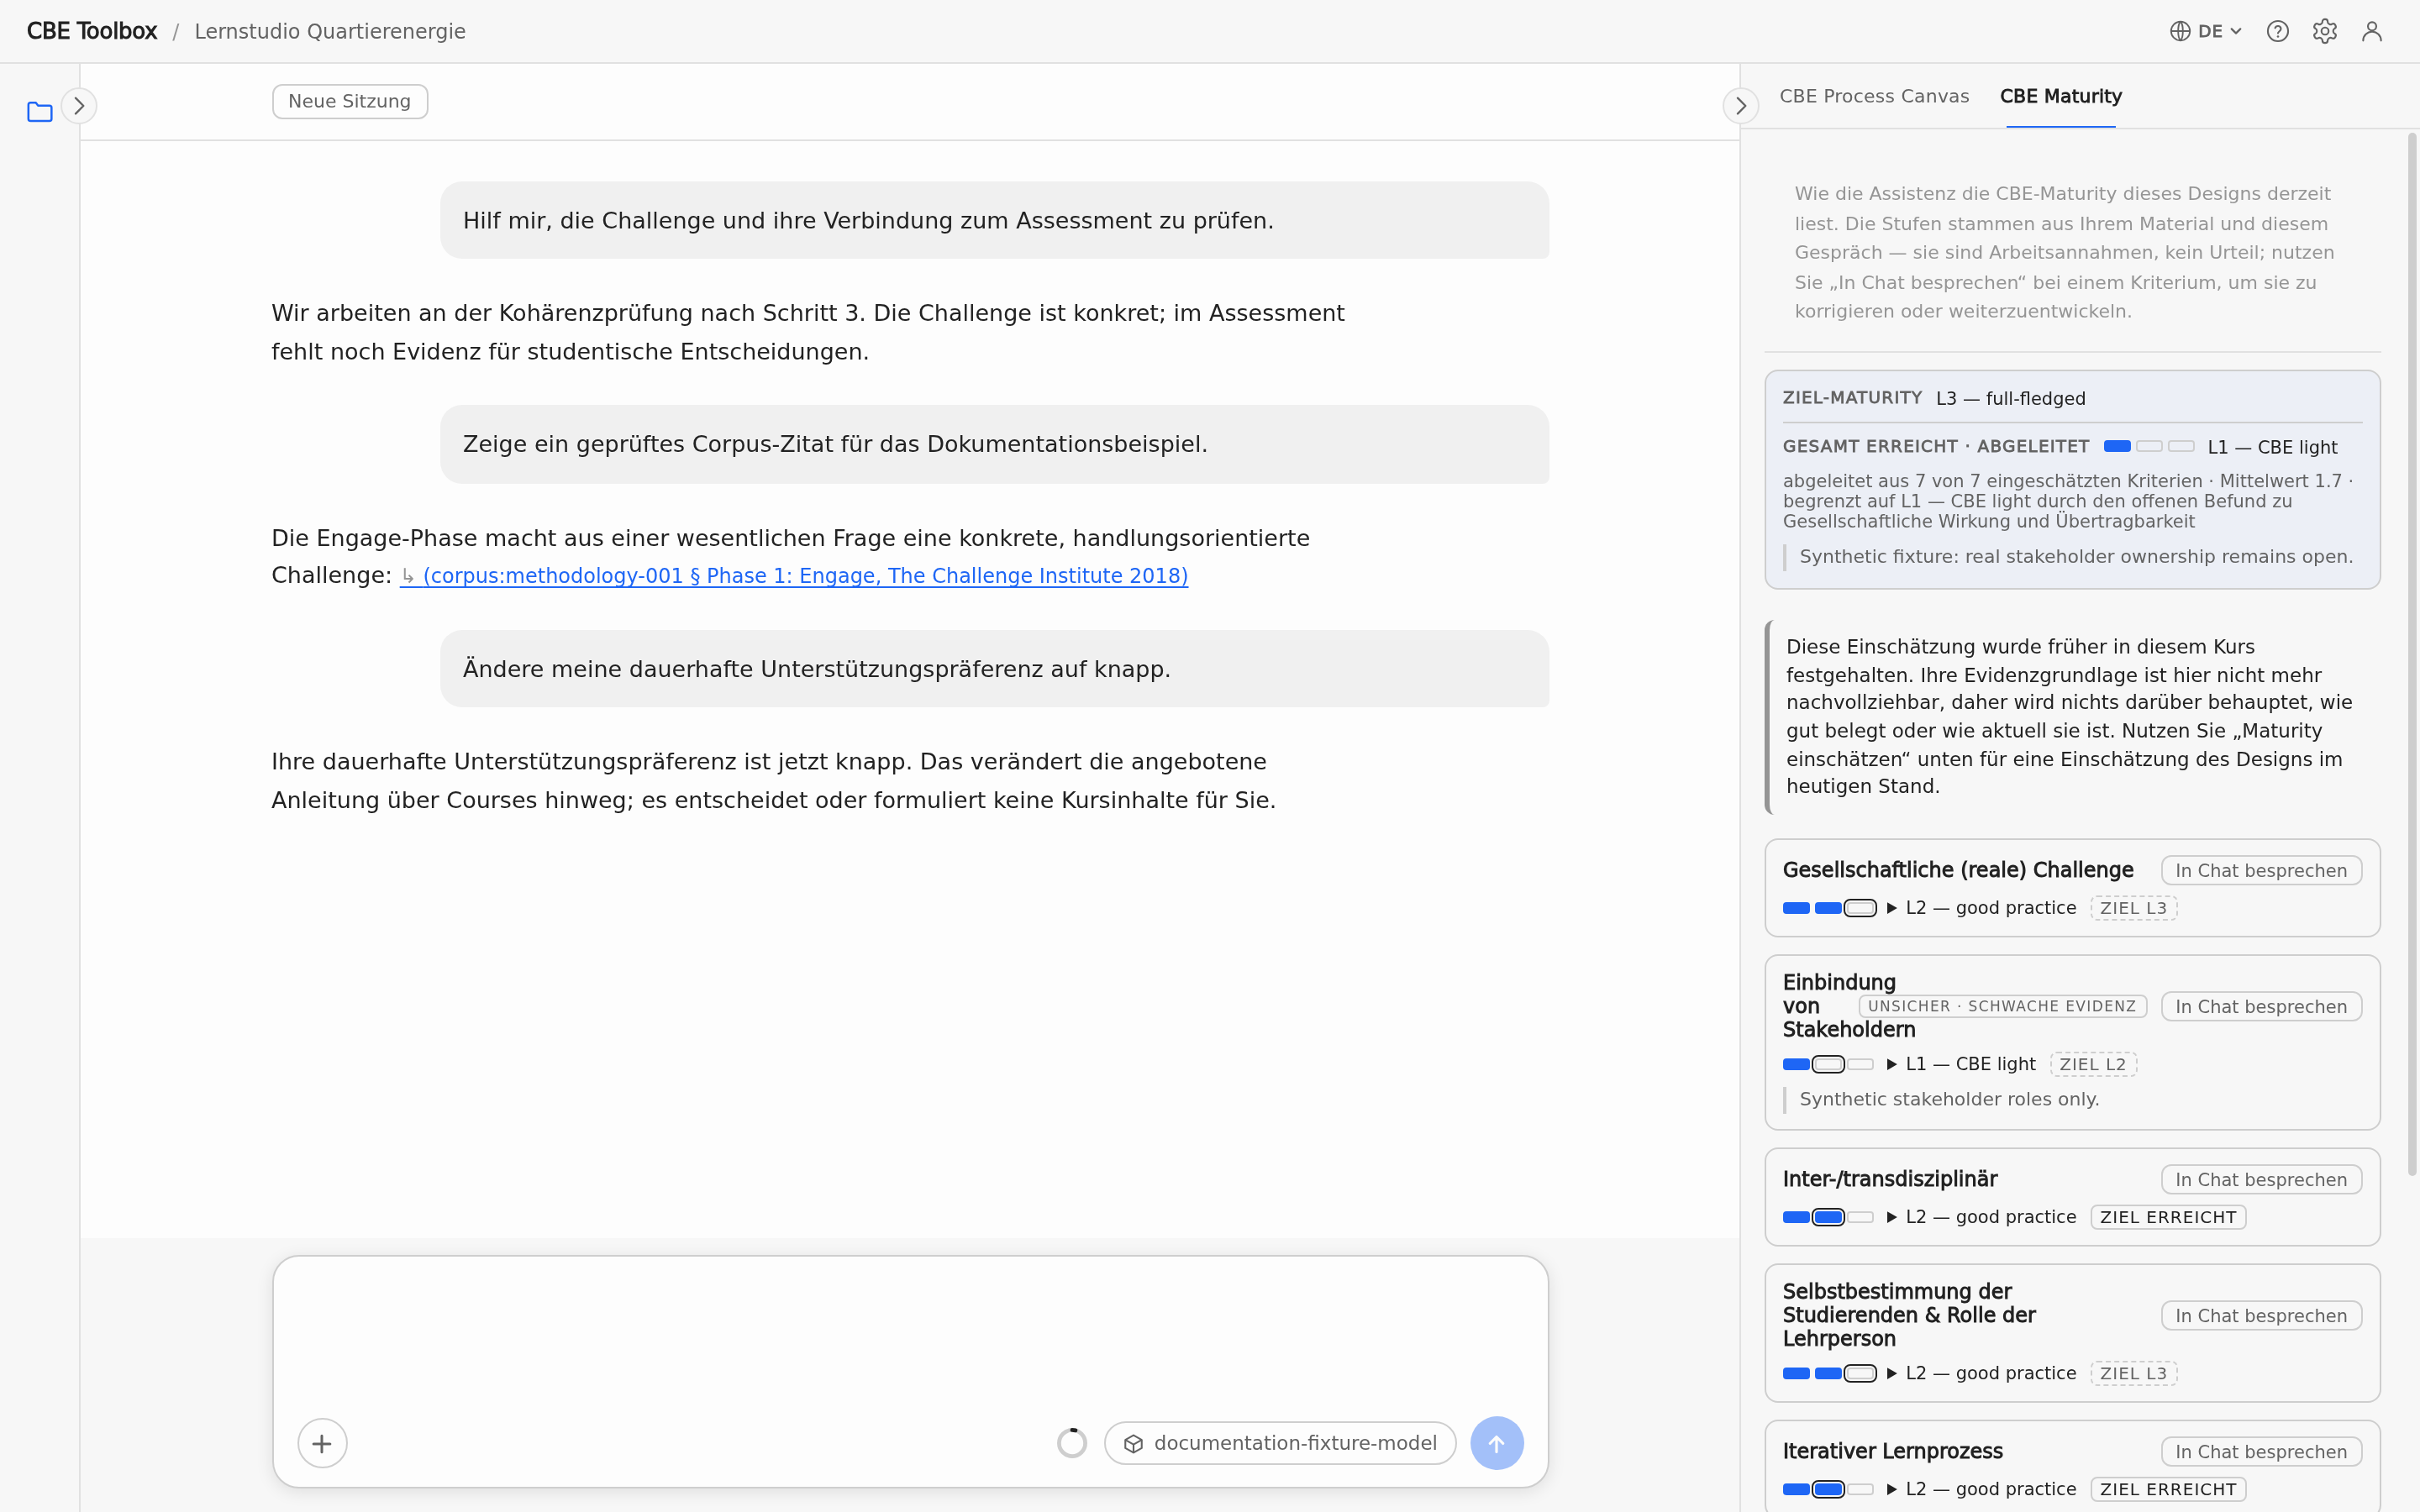Expand the Gesellschaftliche Challenge level triangle
Screen dimensions: 2420x1512
click(1891, 908)
